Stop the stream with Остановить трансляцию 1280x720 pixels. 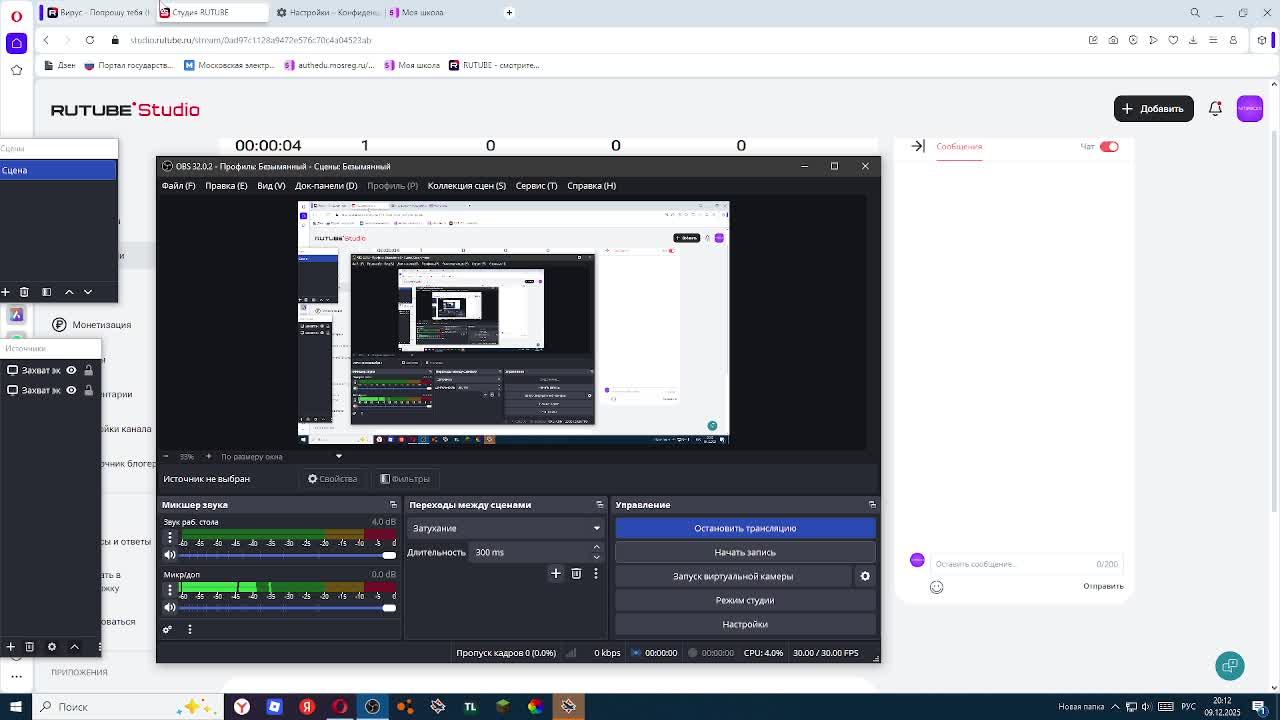click(x=745, y=528)
